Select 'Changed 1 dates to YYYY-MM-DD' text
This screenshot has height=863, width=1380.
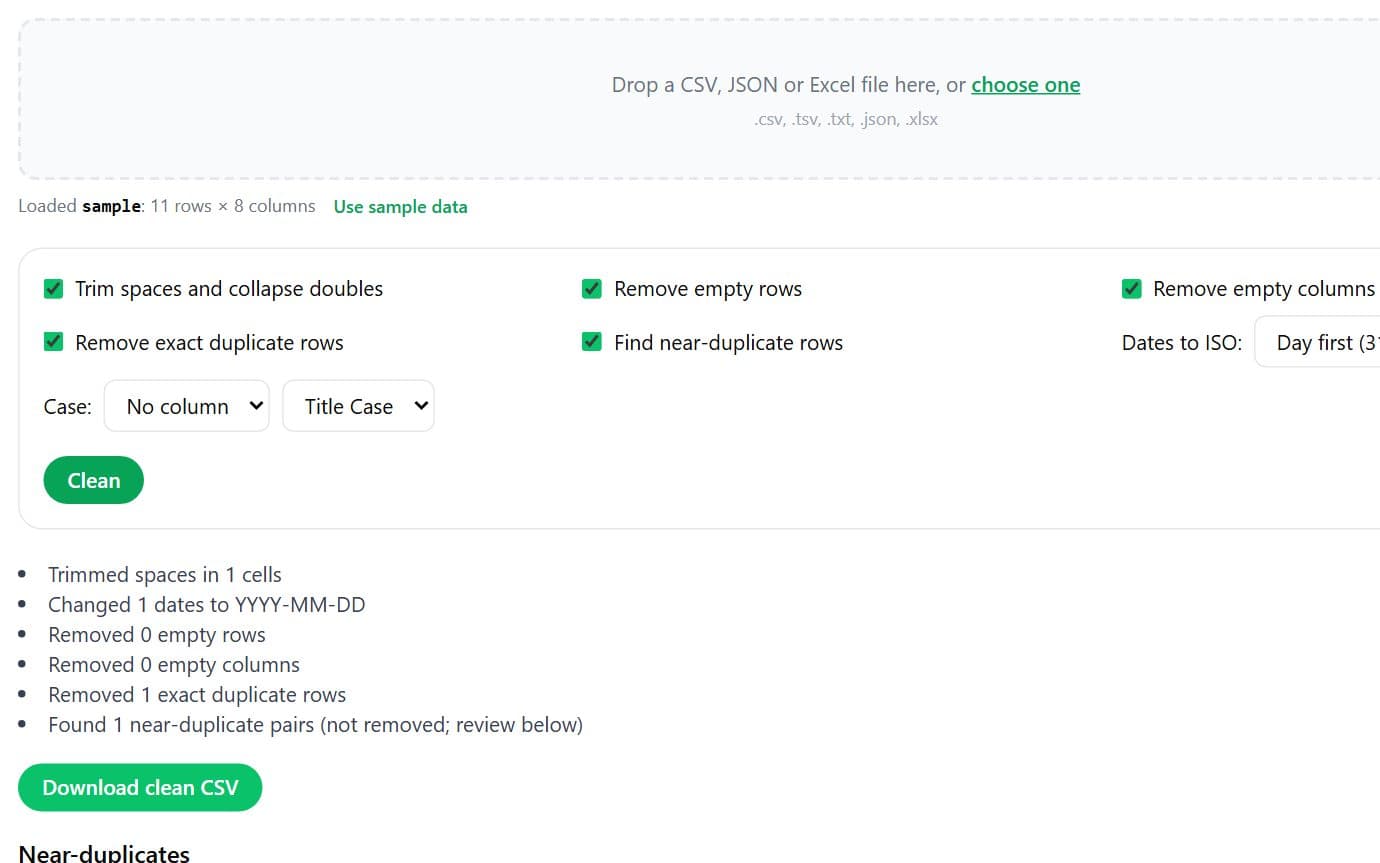[207, 605]
